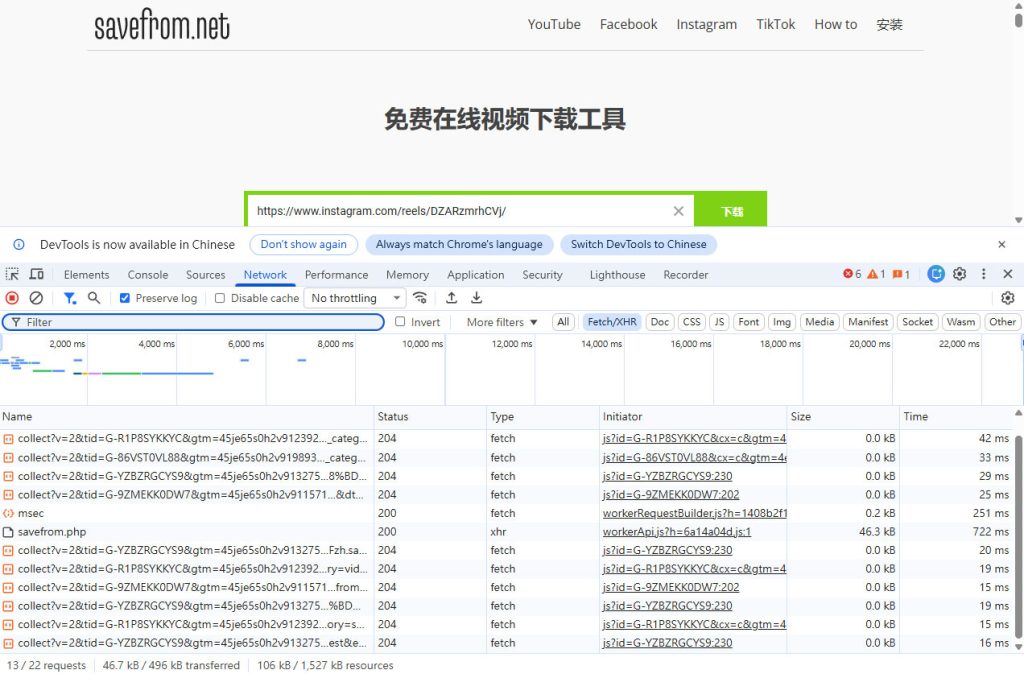Screen dimensions: 1024x674
Task: Toggle the device toolbar icon
Action: pos(37,274)
